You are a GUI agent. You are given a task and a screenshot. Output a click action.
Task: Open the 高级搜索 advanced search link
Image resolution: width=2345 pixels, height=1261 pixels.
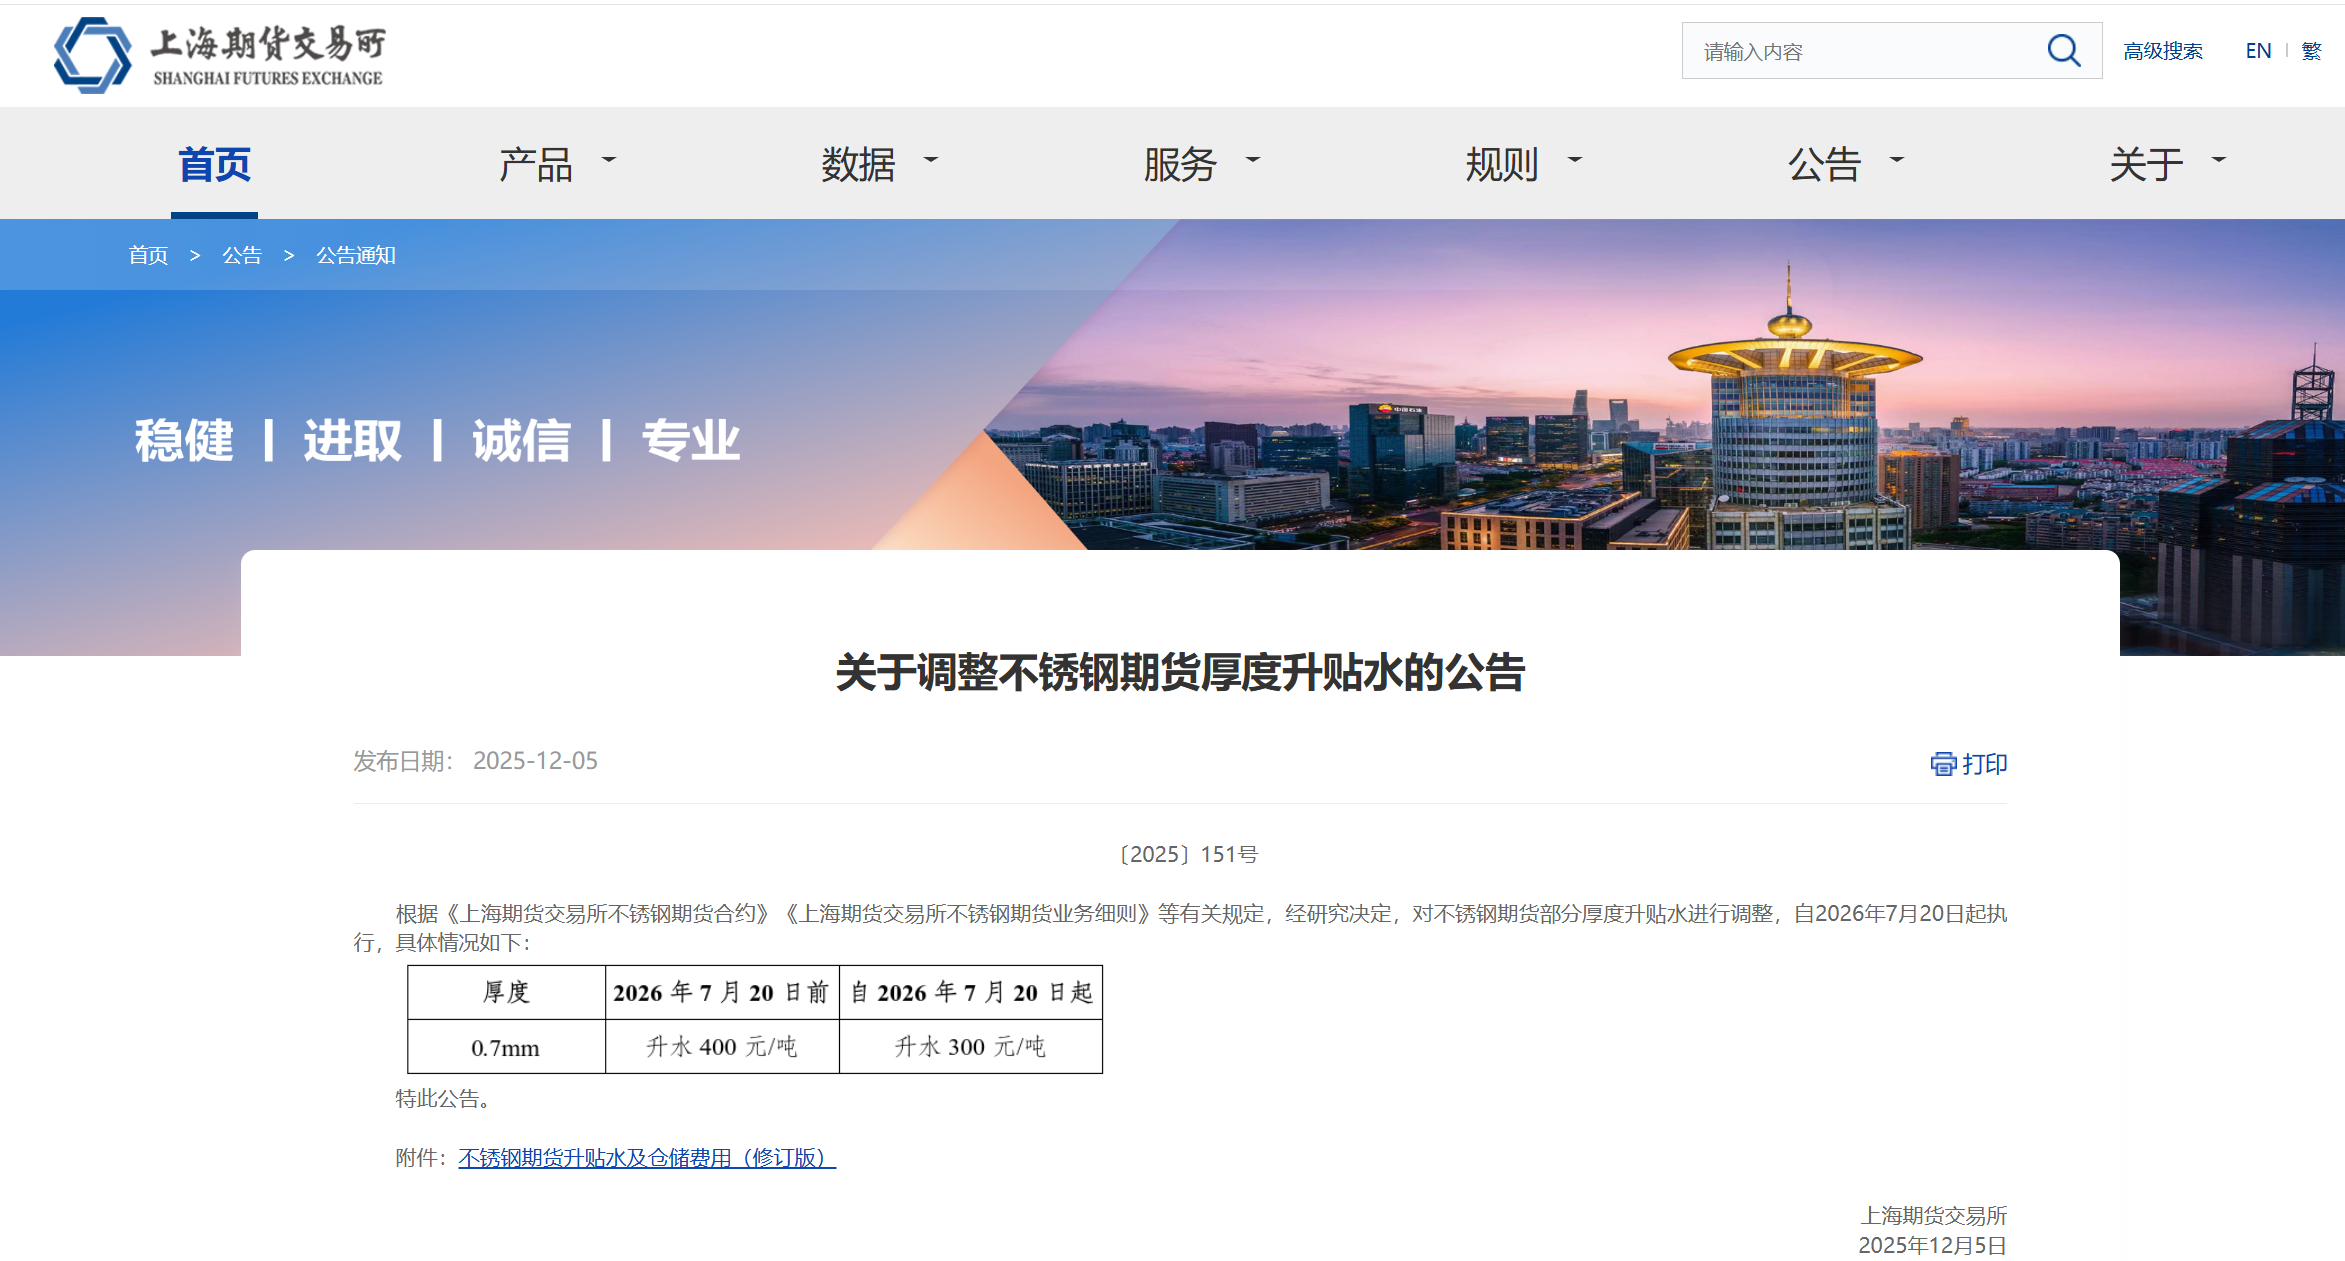pos(2162,51)
